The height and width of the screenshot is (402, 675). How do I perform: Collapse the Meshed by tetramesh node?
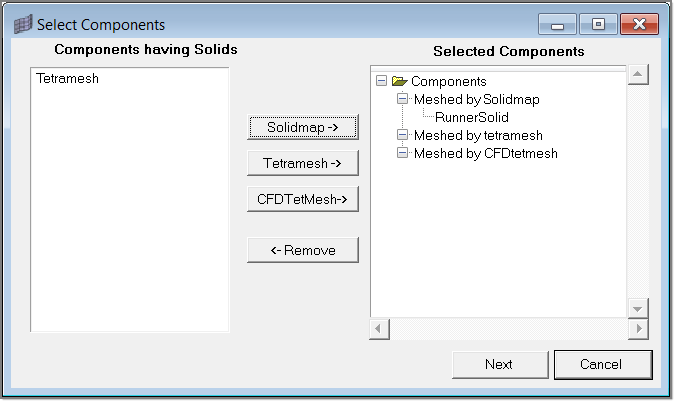pyautogui.click(x=403, y=135)
